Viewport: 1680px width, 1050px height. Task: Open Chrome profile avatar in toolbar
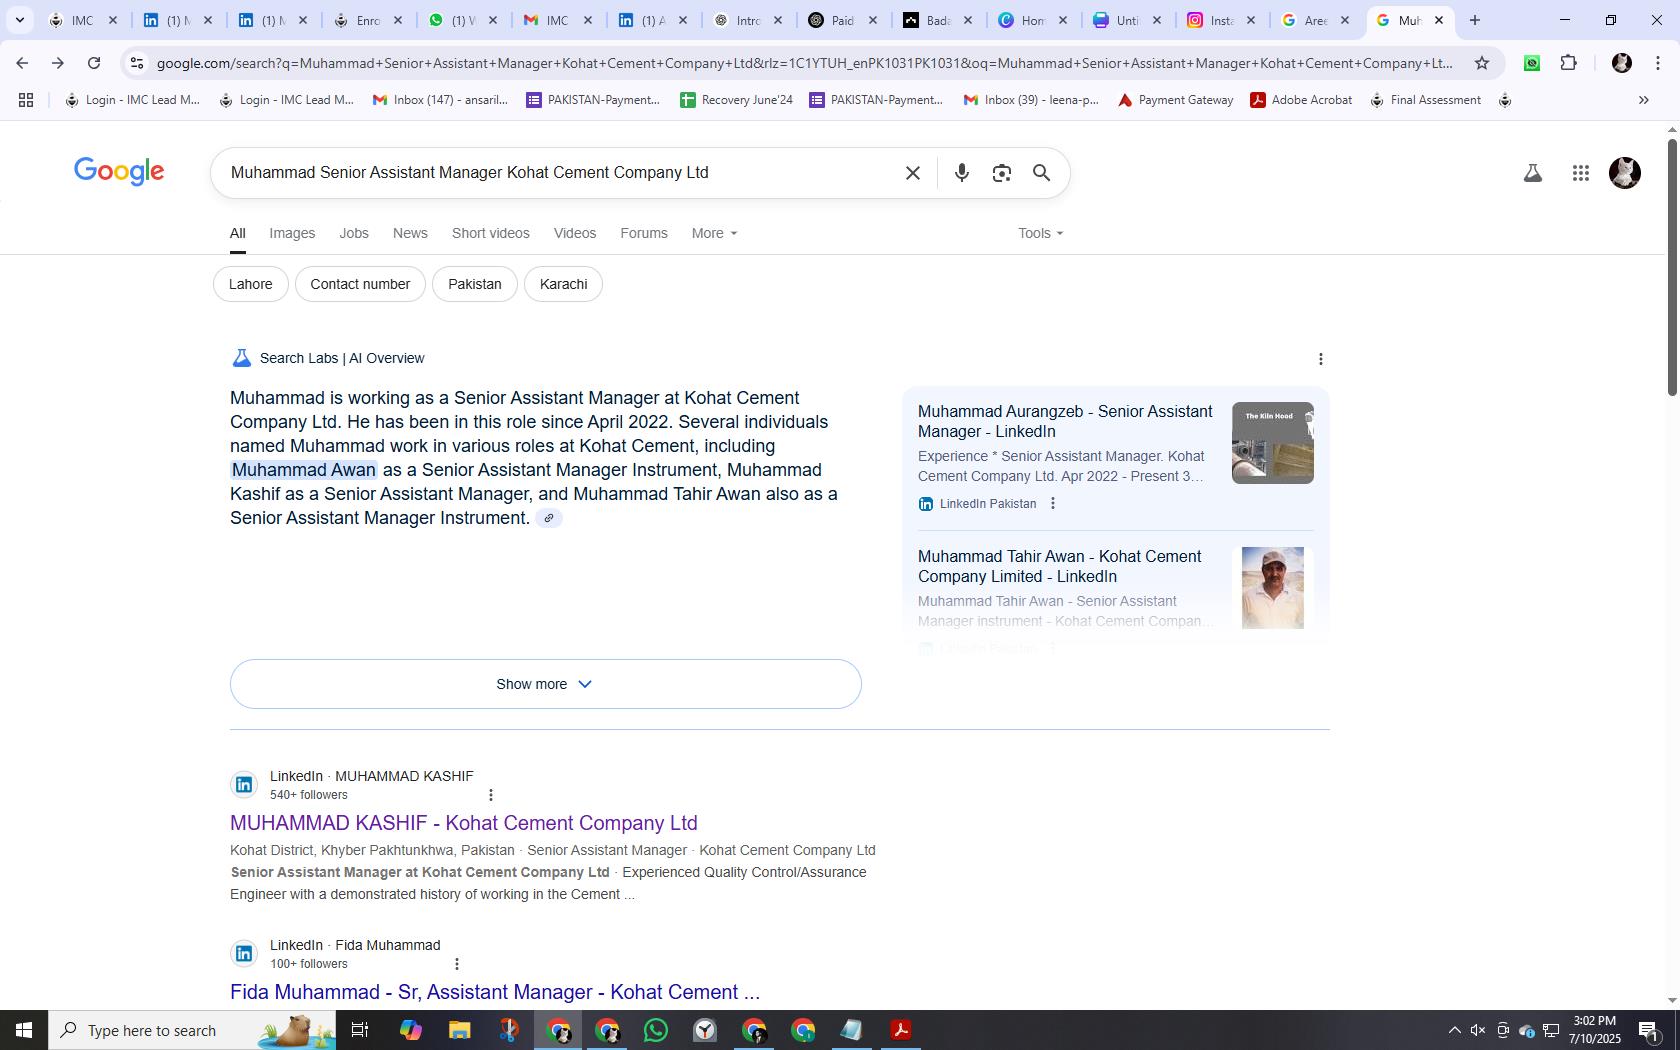(1621, 63)
